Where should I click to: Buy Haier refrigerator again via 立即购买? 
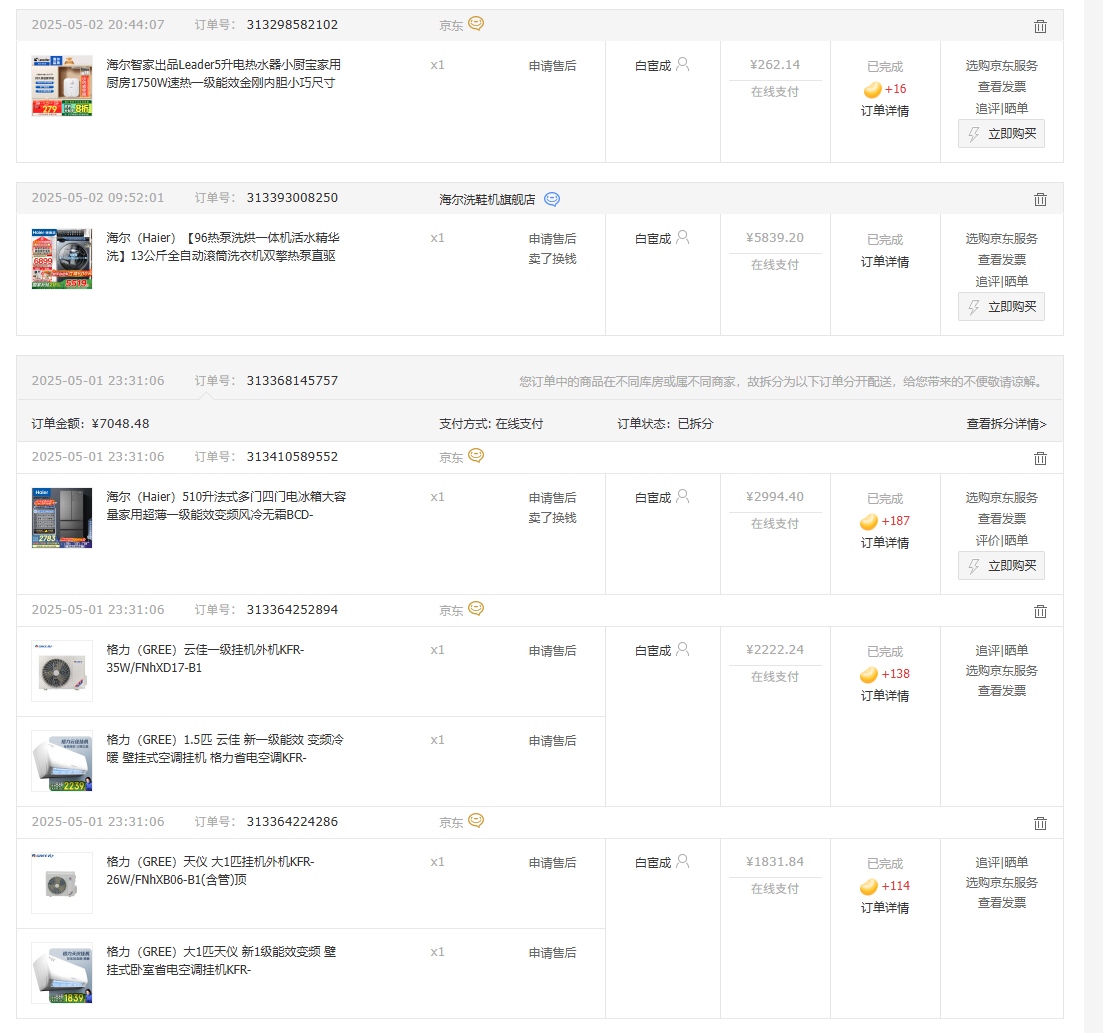click(1001, 566)
